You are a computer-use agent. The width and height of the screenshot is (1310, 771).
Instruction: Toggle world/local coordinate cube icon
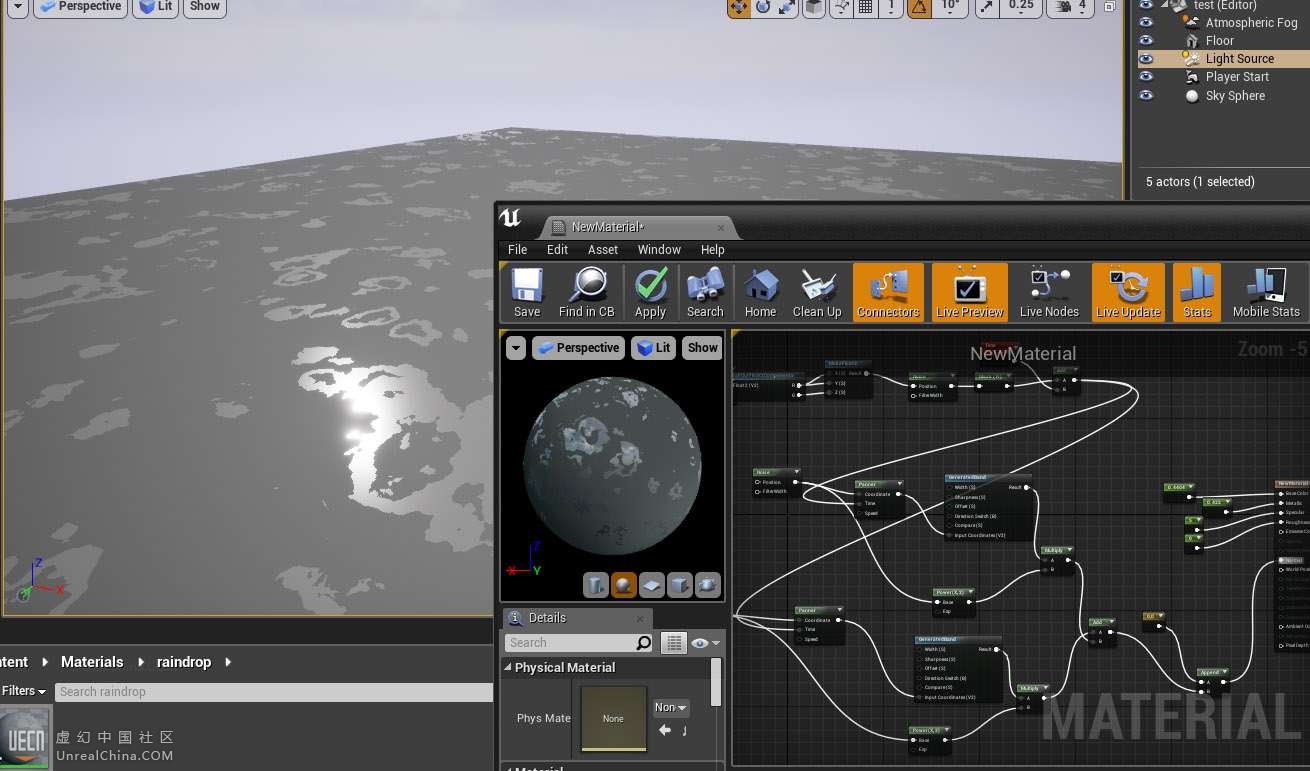coord(815,7)
